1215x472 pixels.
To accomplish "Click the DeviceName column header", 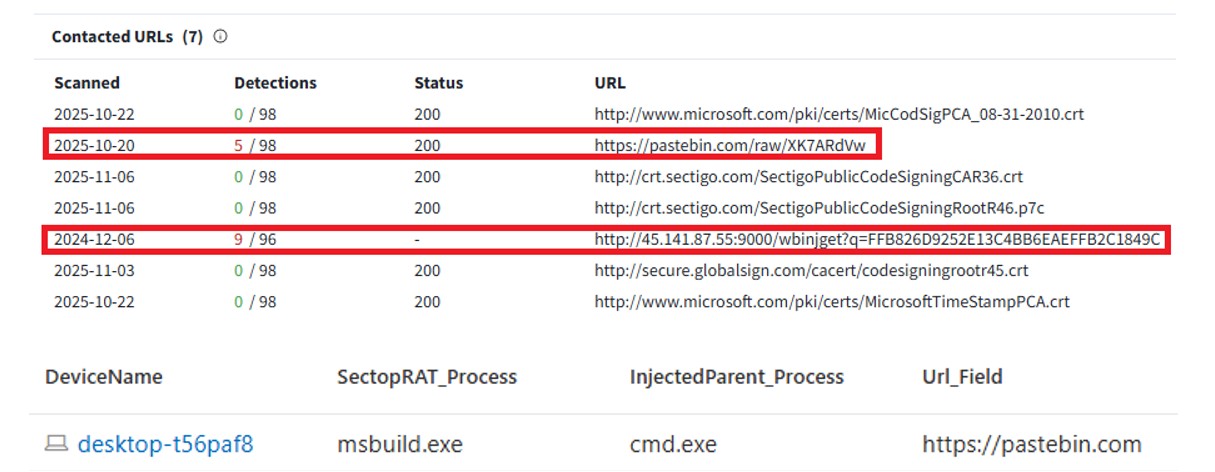I will [x=104, y=377].
